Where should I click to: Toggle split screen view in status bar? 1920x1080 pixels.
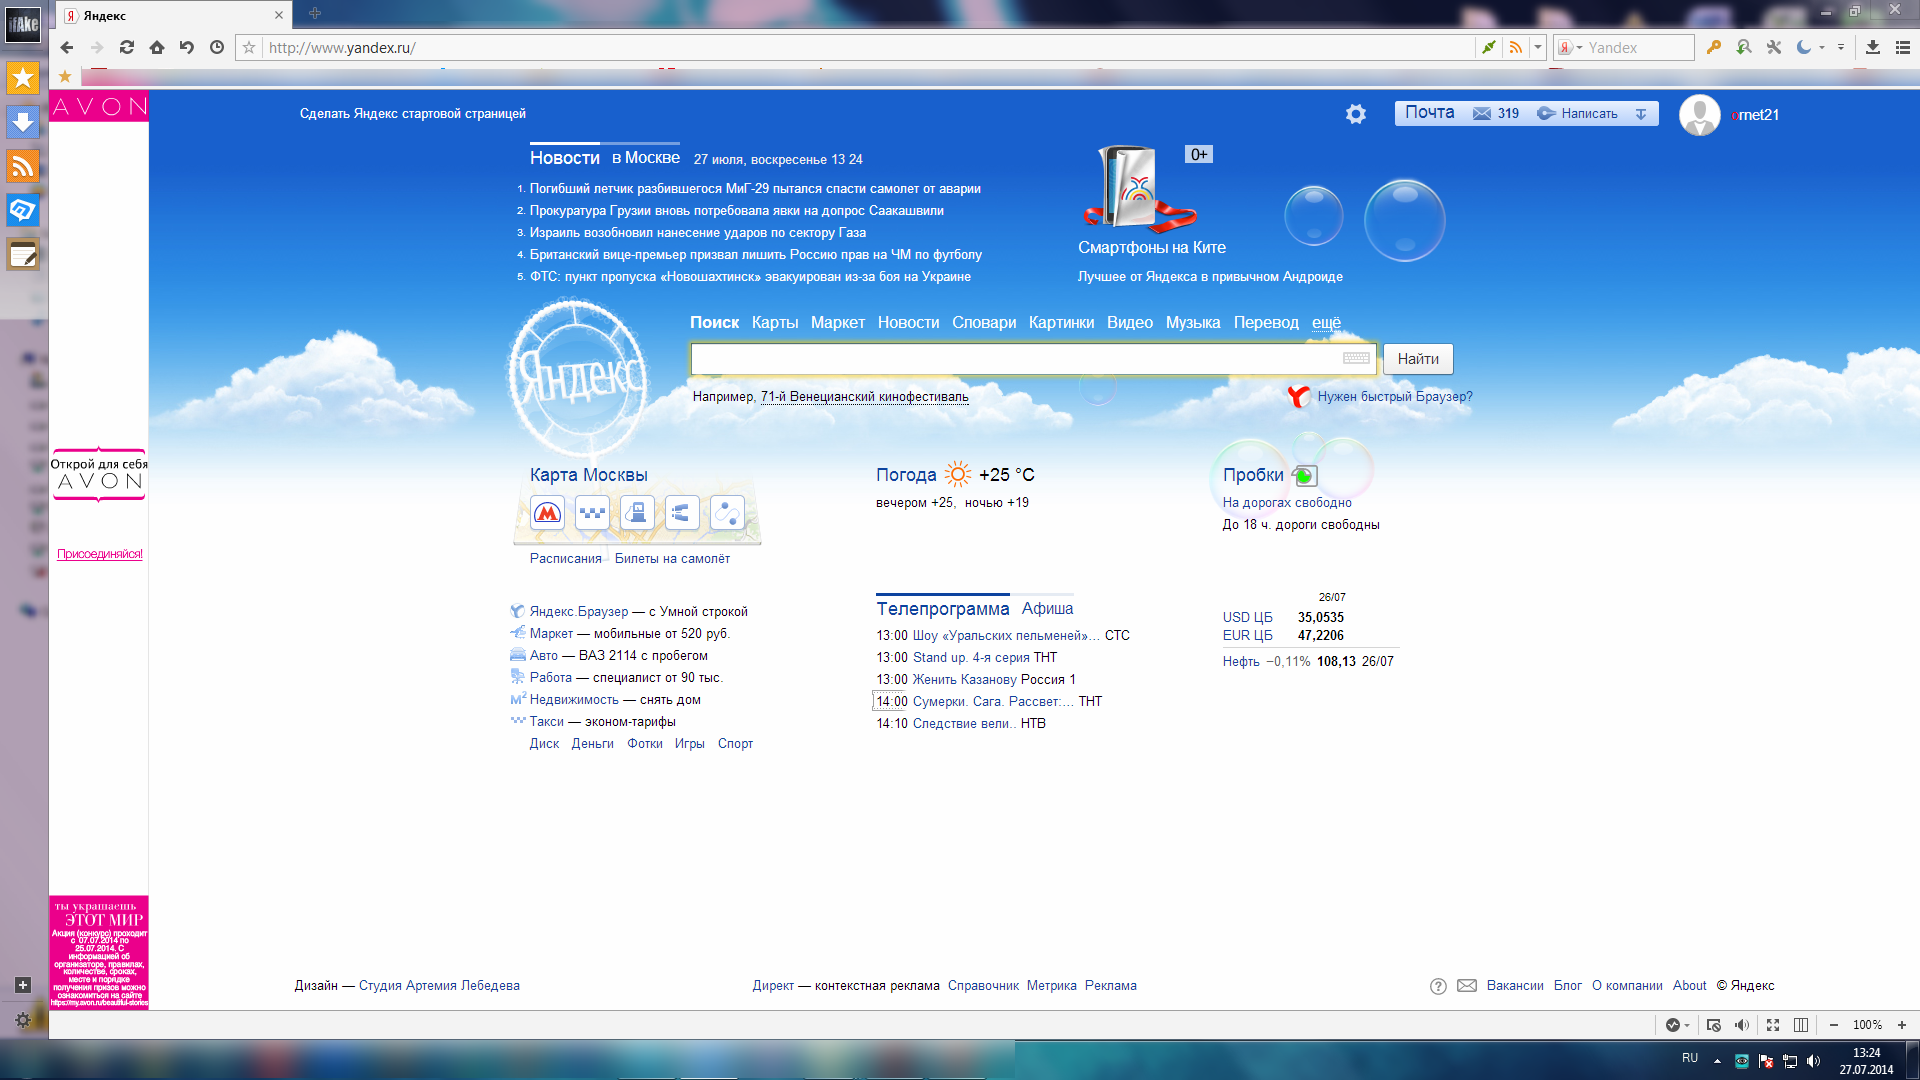[x=1801, y=1025]
